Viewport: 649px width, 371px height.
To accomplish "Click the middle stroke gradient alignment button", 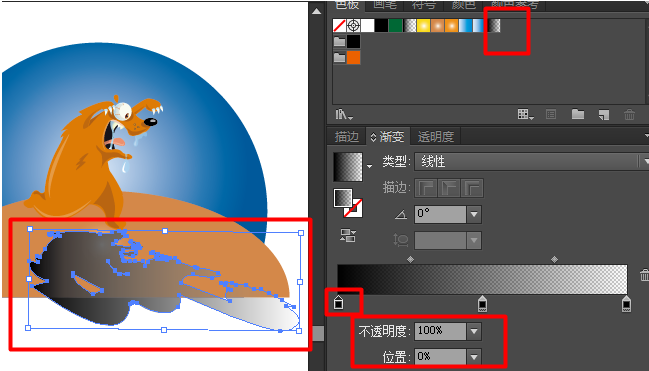I will (x=449, y=188).
